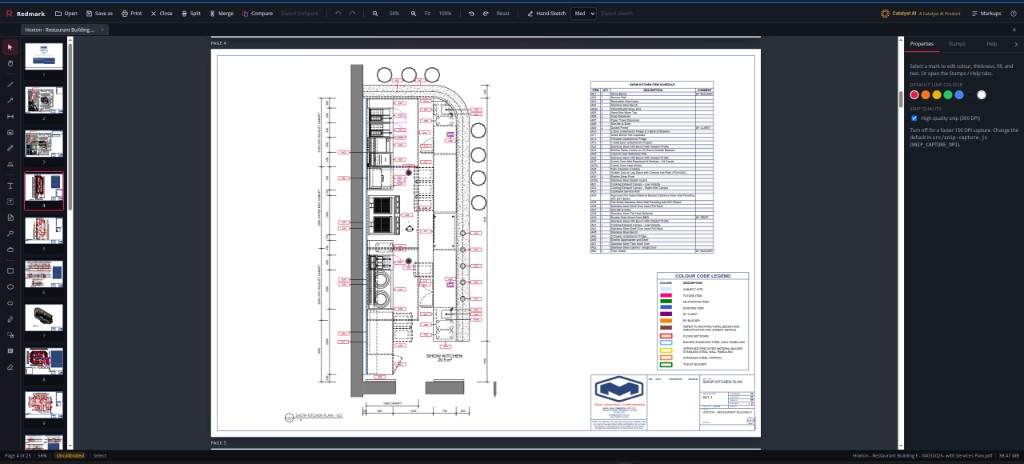Rotate the page clockwise
This screenshot has width=1024, height=464.
486,13
